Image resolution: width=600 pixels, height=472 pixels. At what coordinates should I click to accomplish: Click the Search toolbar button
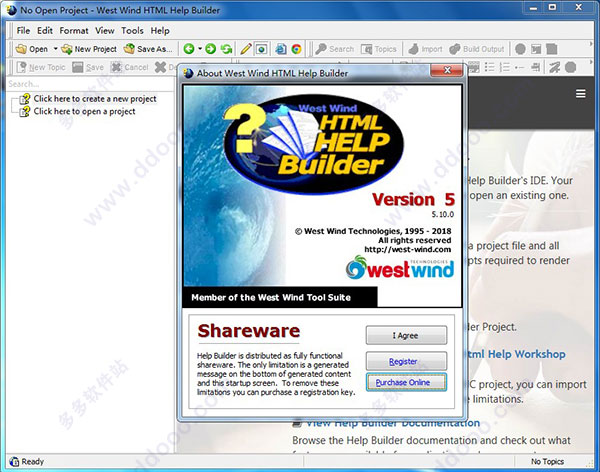pos(335,49)
